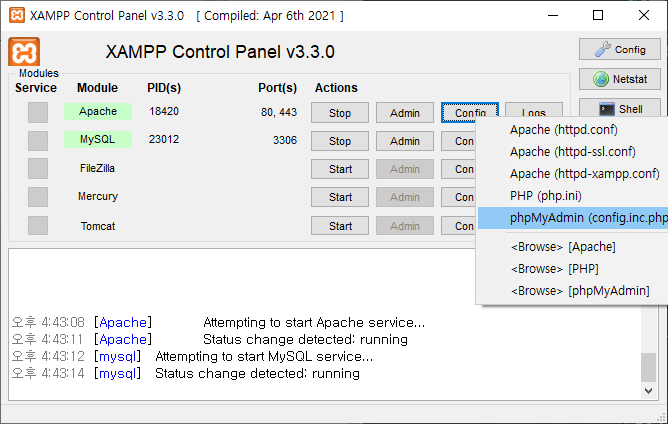Select Apache (httpd.conf) from the menu
The height and width of the screenshot is (424, 668).
(x=573, y=130)
